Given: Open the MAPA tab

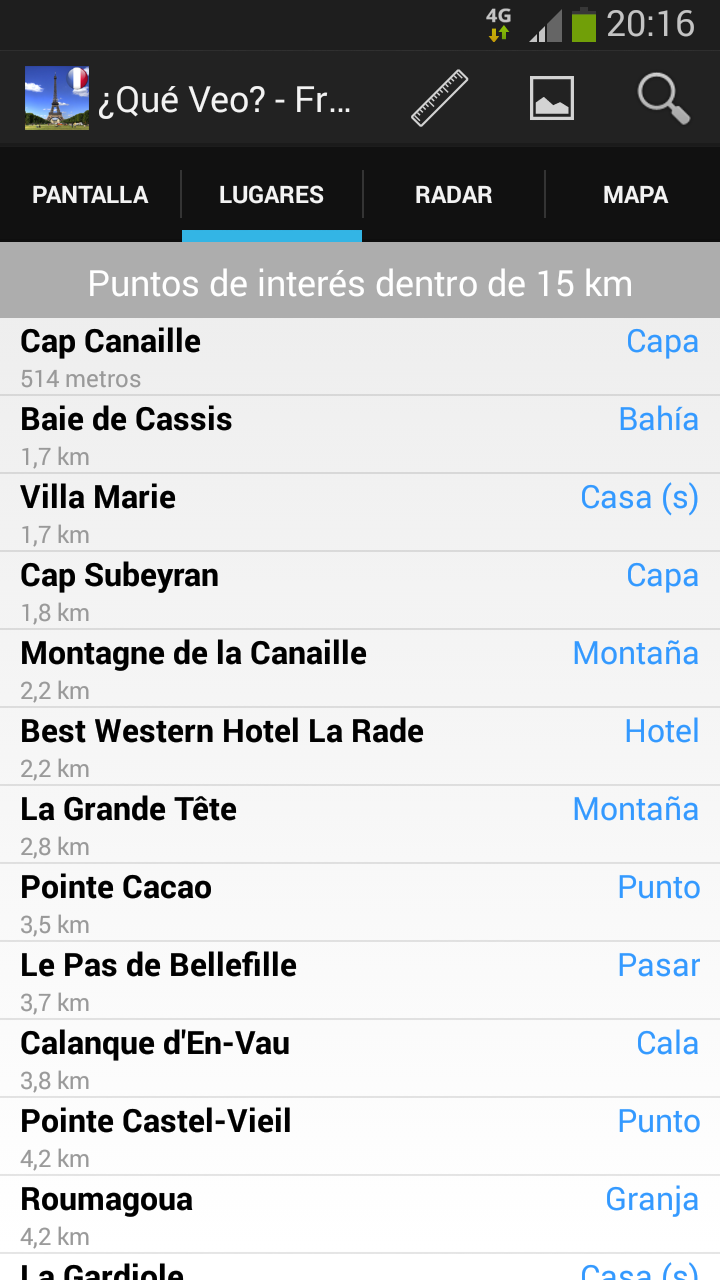Looking at the screenshot, I should [x=636, y=195].
